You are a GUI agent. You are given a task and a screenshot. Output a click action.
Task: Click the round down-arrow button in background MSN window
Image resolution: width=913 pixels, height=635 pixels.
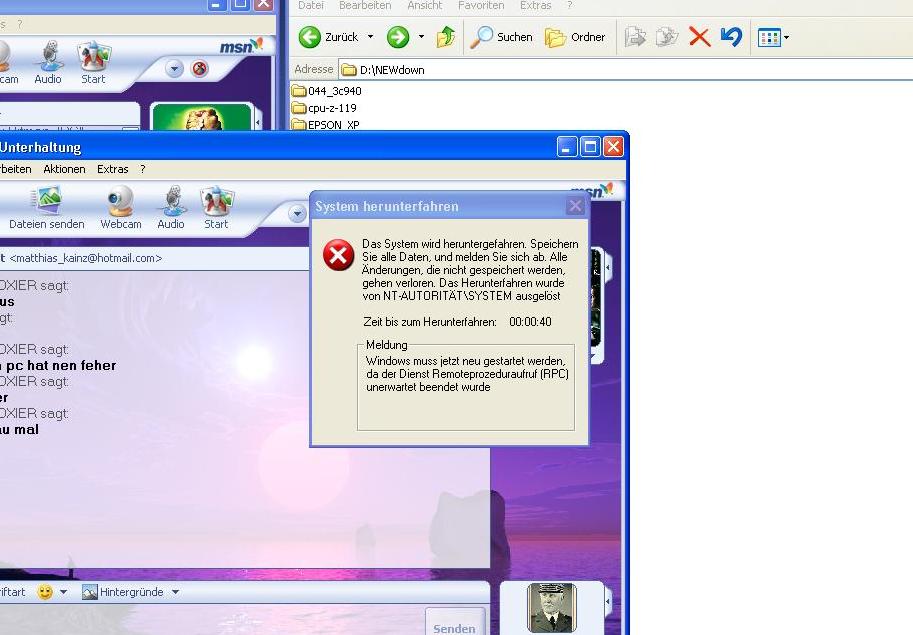pos(174,69)
